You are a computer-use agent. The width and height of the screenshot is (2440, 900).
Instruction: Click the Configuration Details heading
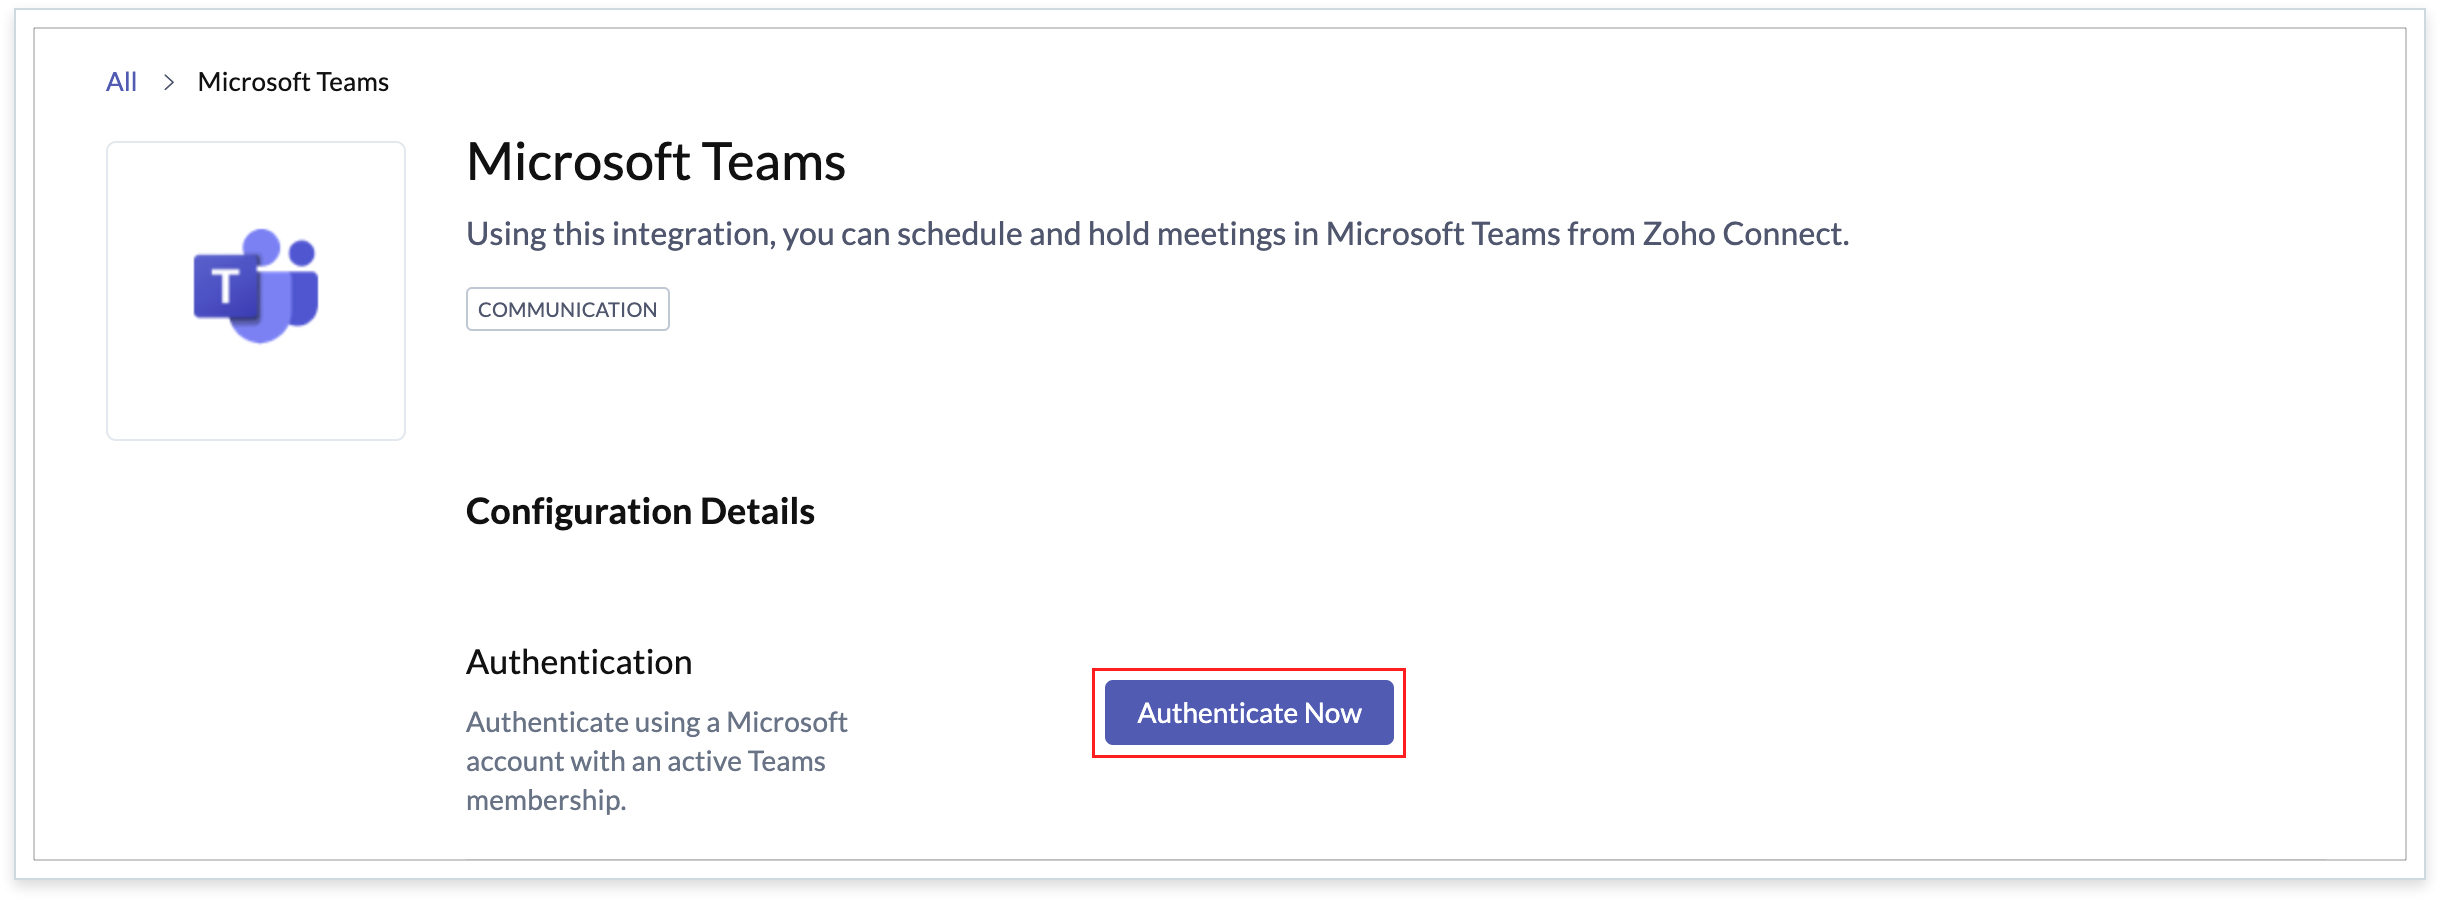pos(640,511)
